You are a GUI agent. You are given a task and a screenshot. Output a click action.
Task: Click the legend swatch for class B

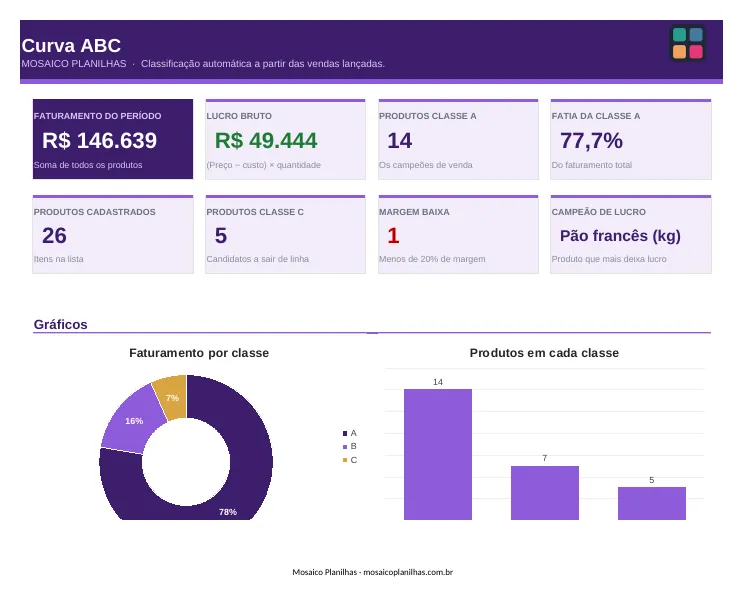pyautogui.click(x=345, y=447)
